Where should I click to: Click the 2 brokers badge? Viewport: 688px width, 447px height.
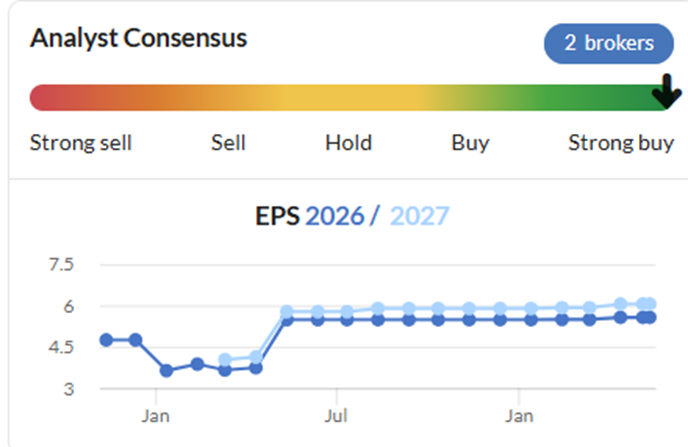(609, 43)
